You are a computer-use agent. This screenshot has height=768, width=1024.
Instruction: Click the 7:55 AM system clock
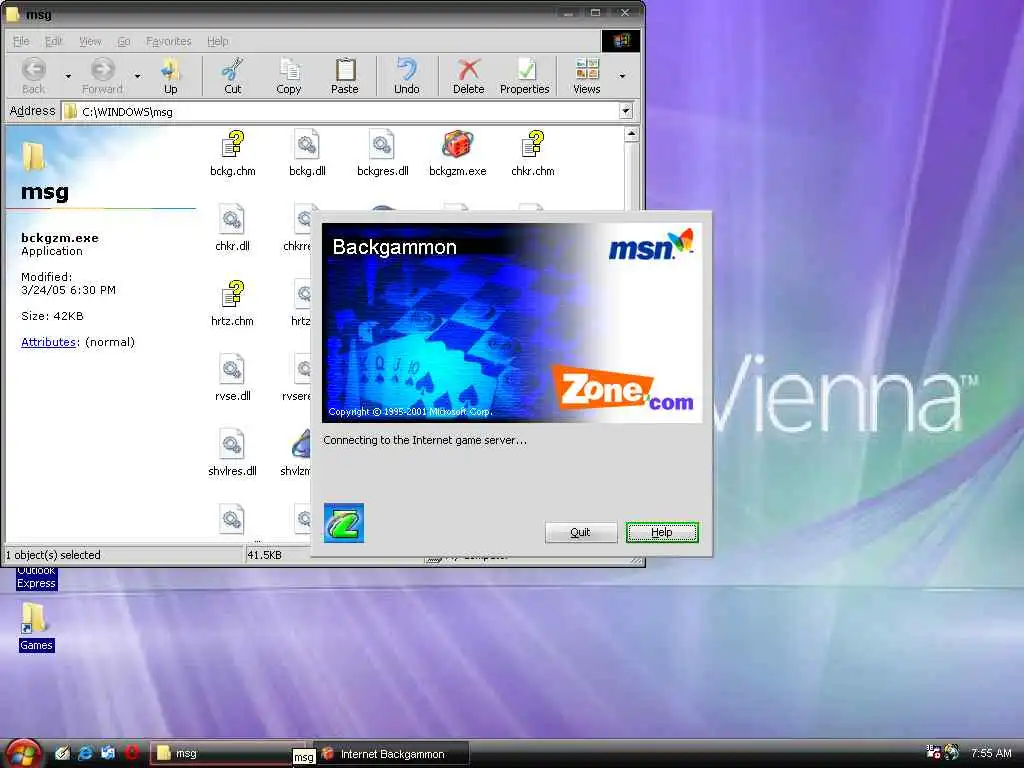(991, 753)
